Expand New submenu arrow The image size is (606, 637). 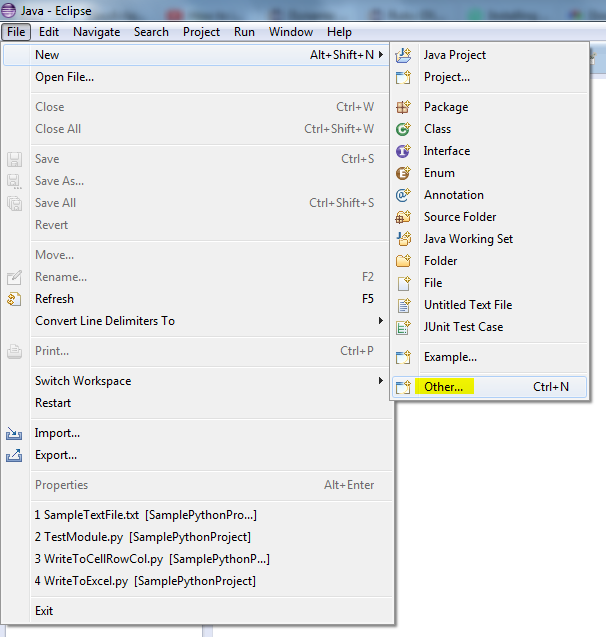381,54
